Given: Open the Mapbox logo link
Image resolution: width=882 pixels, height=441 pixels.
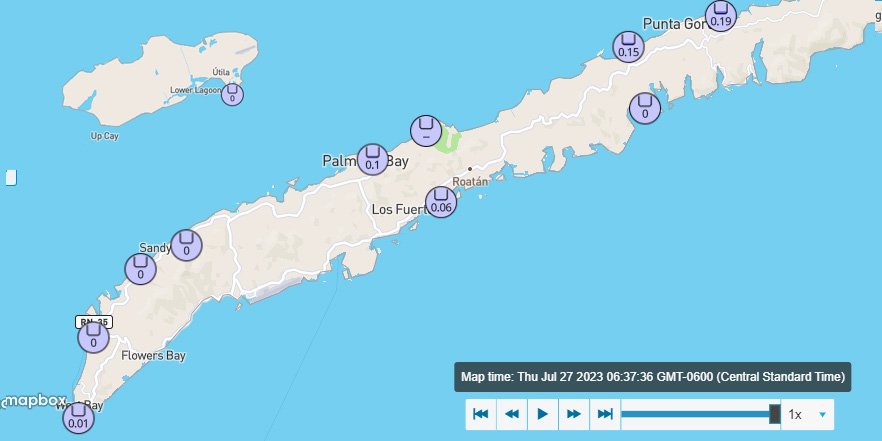Looking at the screenshot, I should coord(35,402).
